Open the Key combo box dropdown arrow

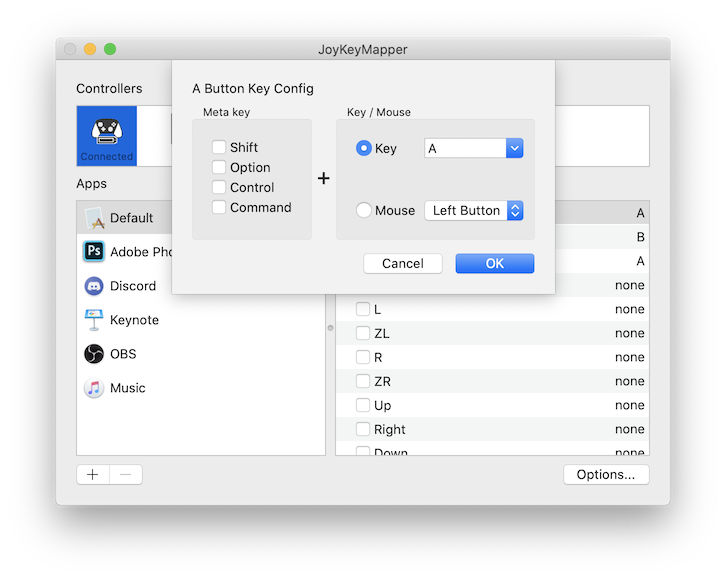(514, 148)
